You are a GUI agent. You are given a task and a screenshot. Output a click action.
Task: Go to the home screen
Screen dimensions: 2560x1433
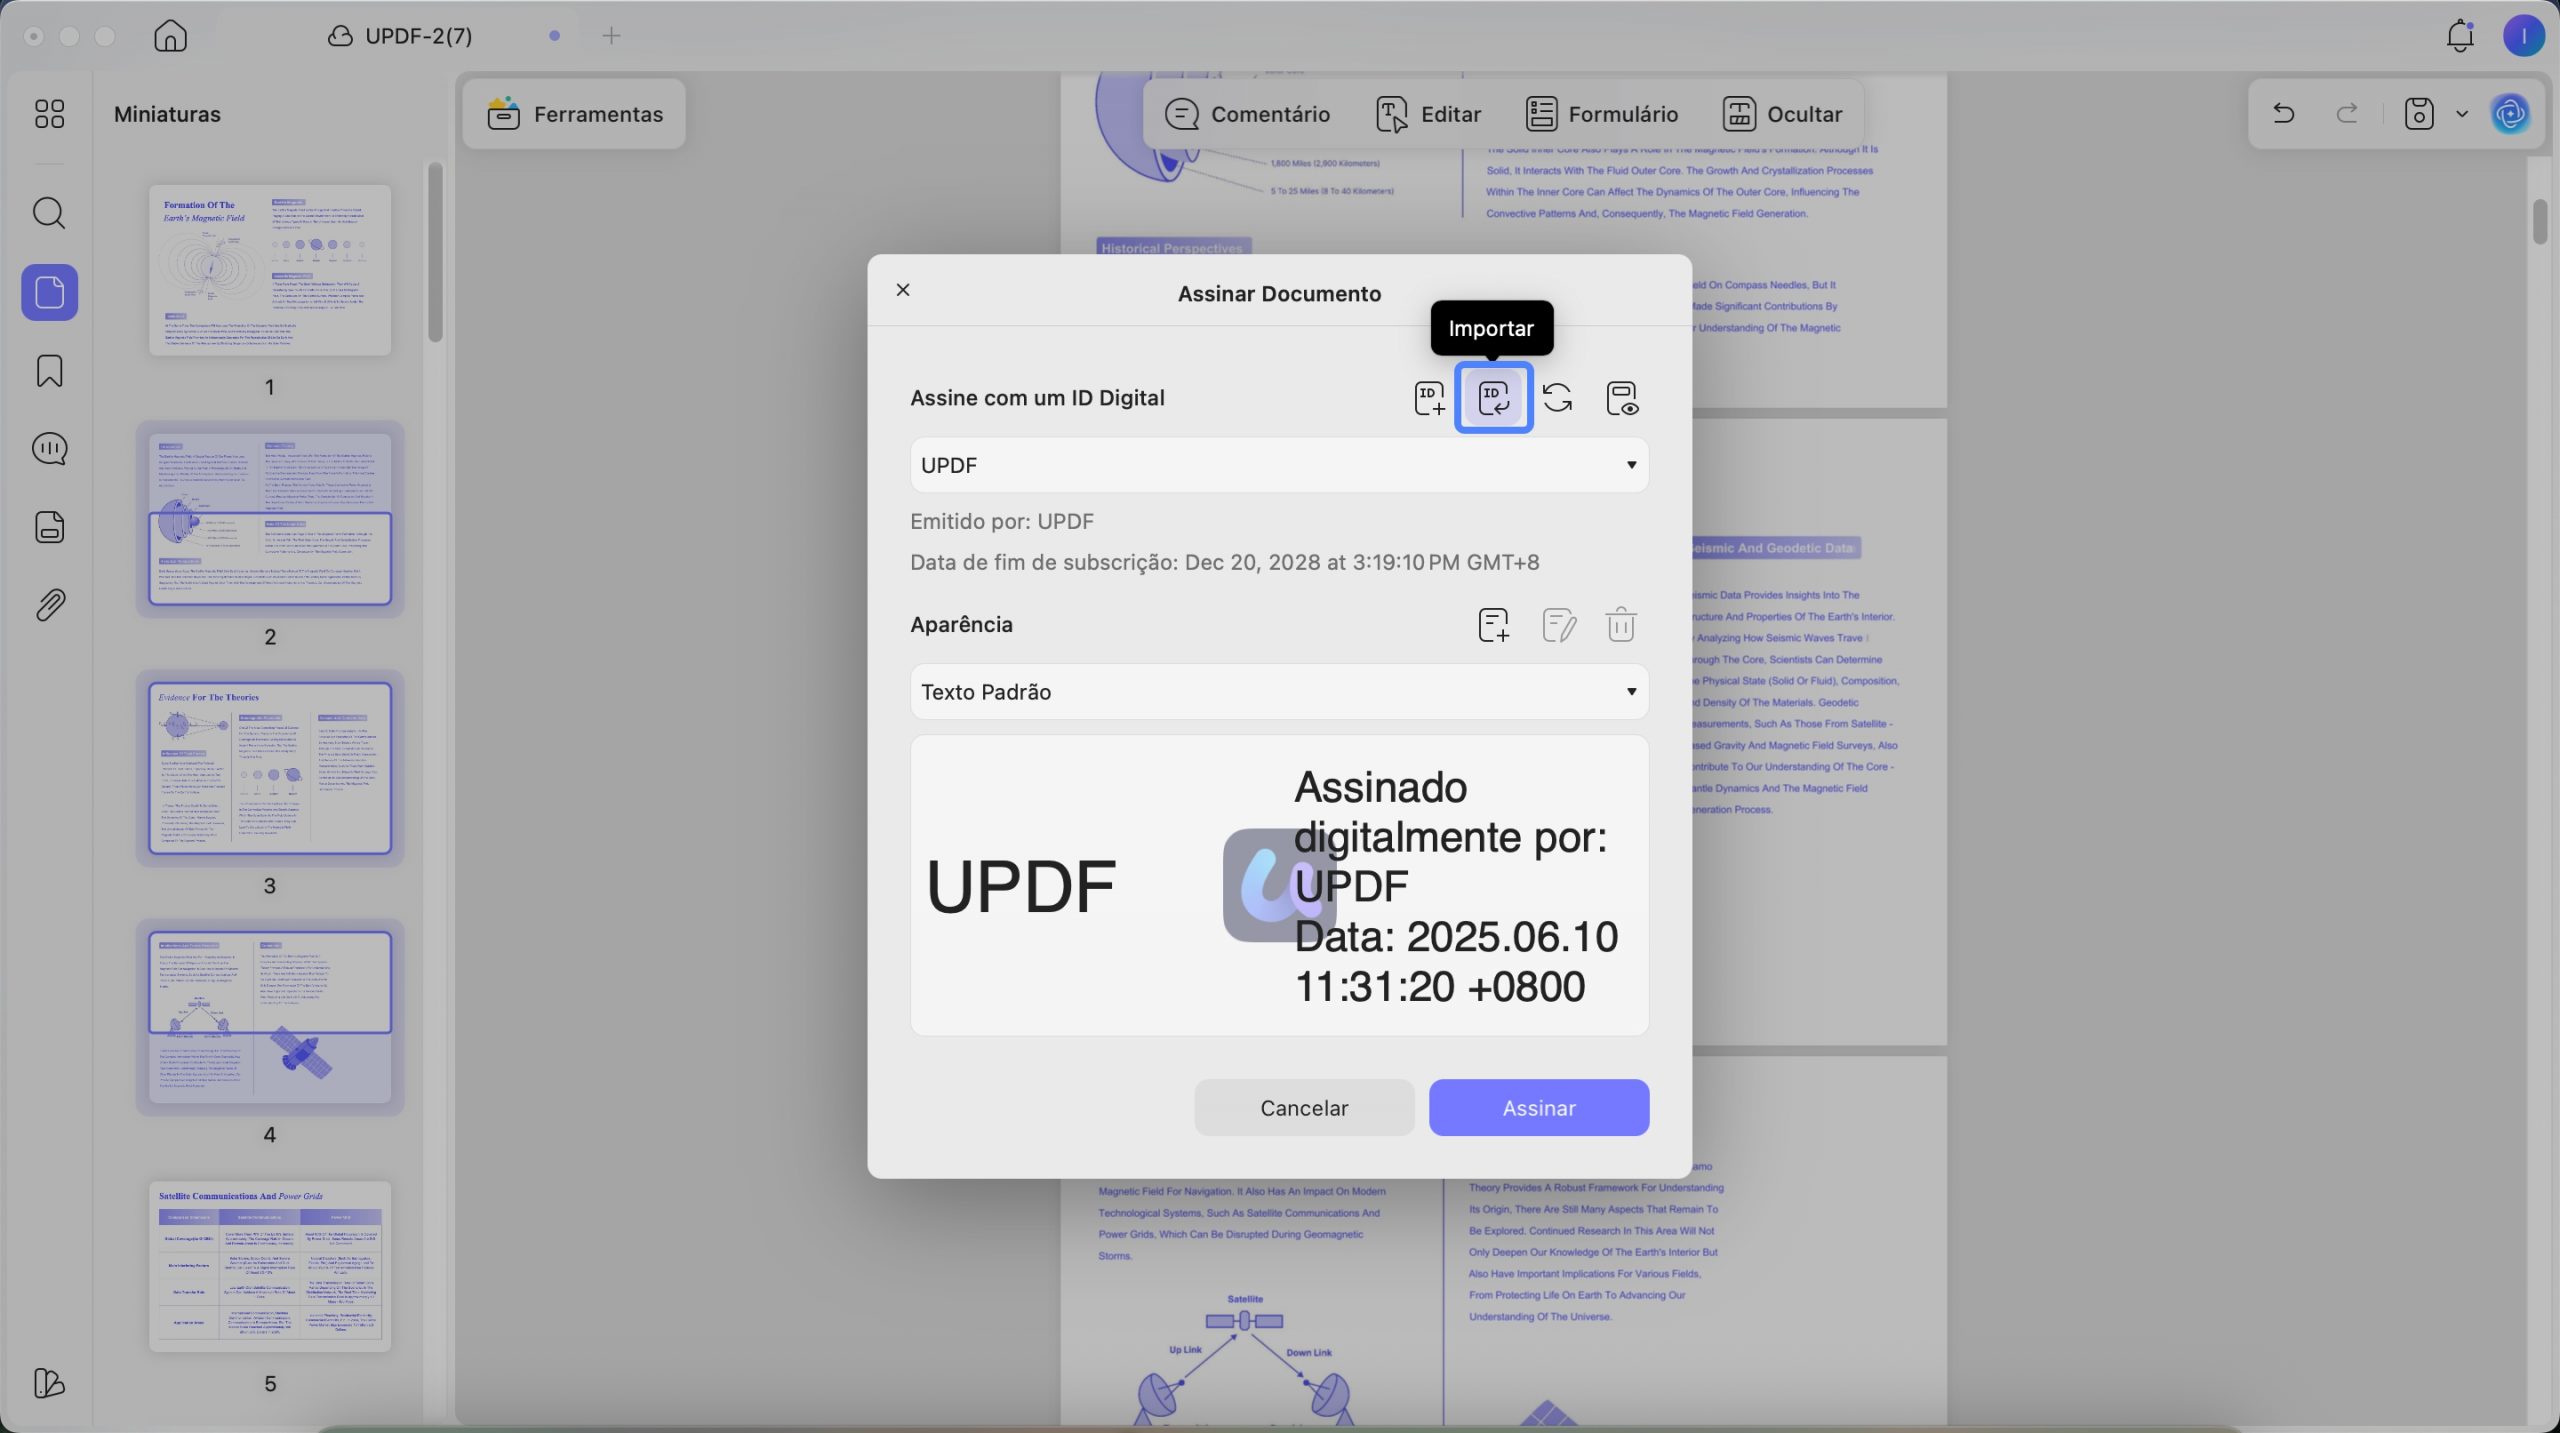tap(171, 36)
